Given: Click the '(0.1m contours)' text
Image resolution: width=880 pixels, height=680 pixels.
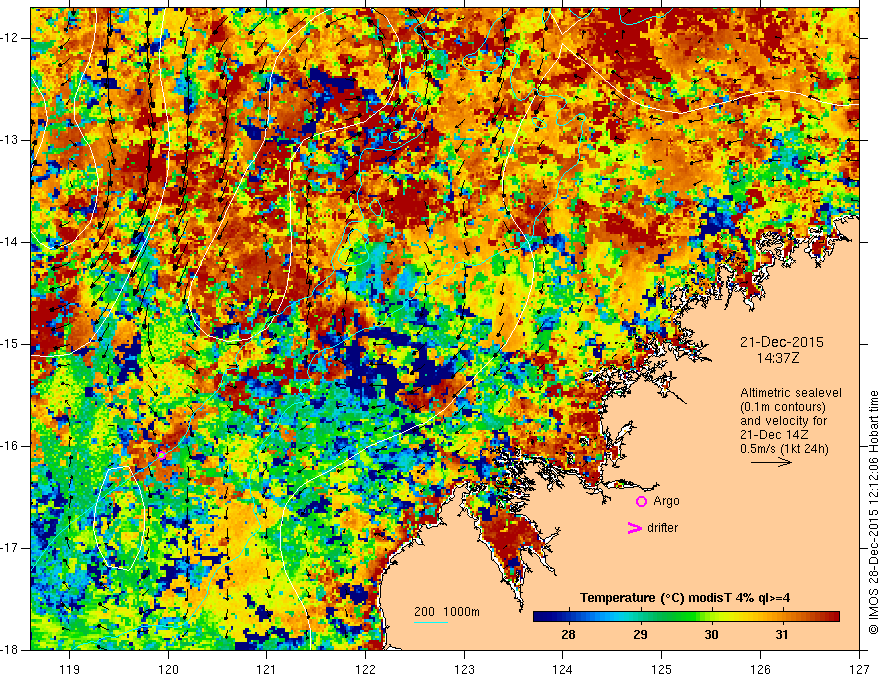Looking at the screenshot, I should (x=782, y=407).
